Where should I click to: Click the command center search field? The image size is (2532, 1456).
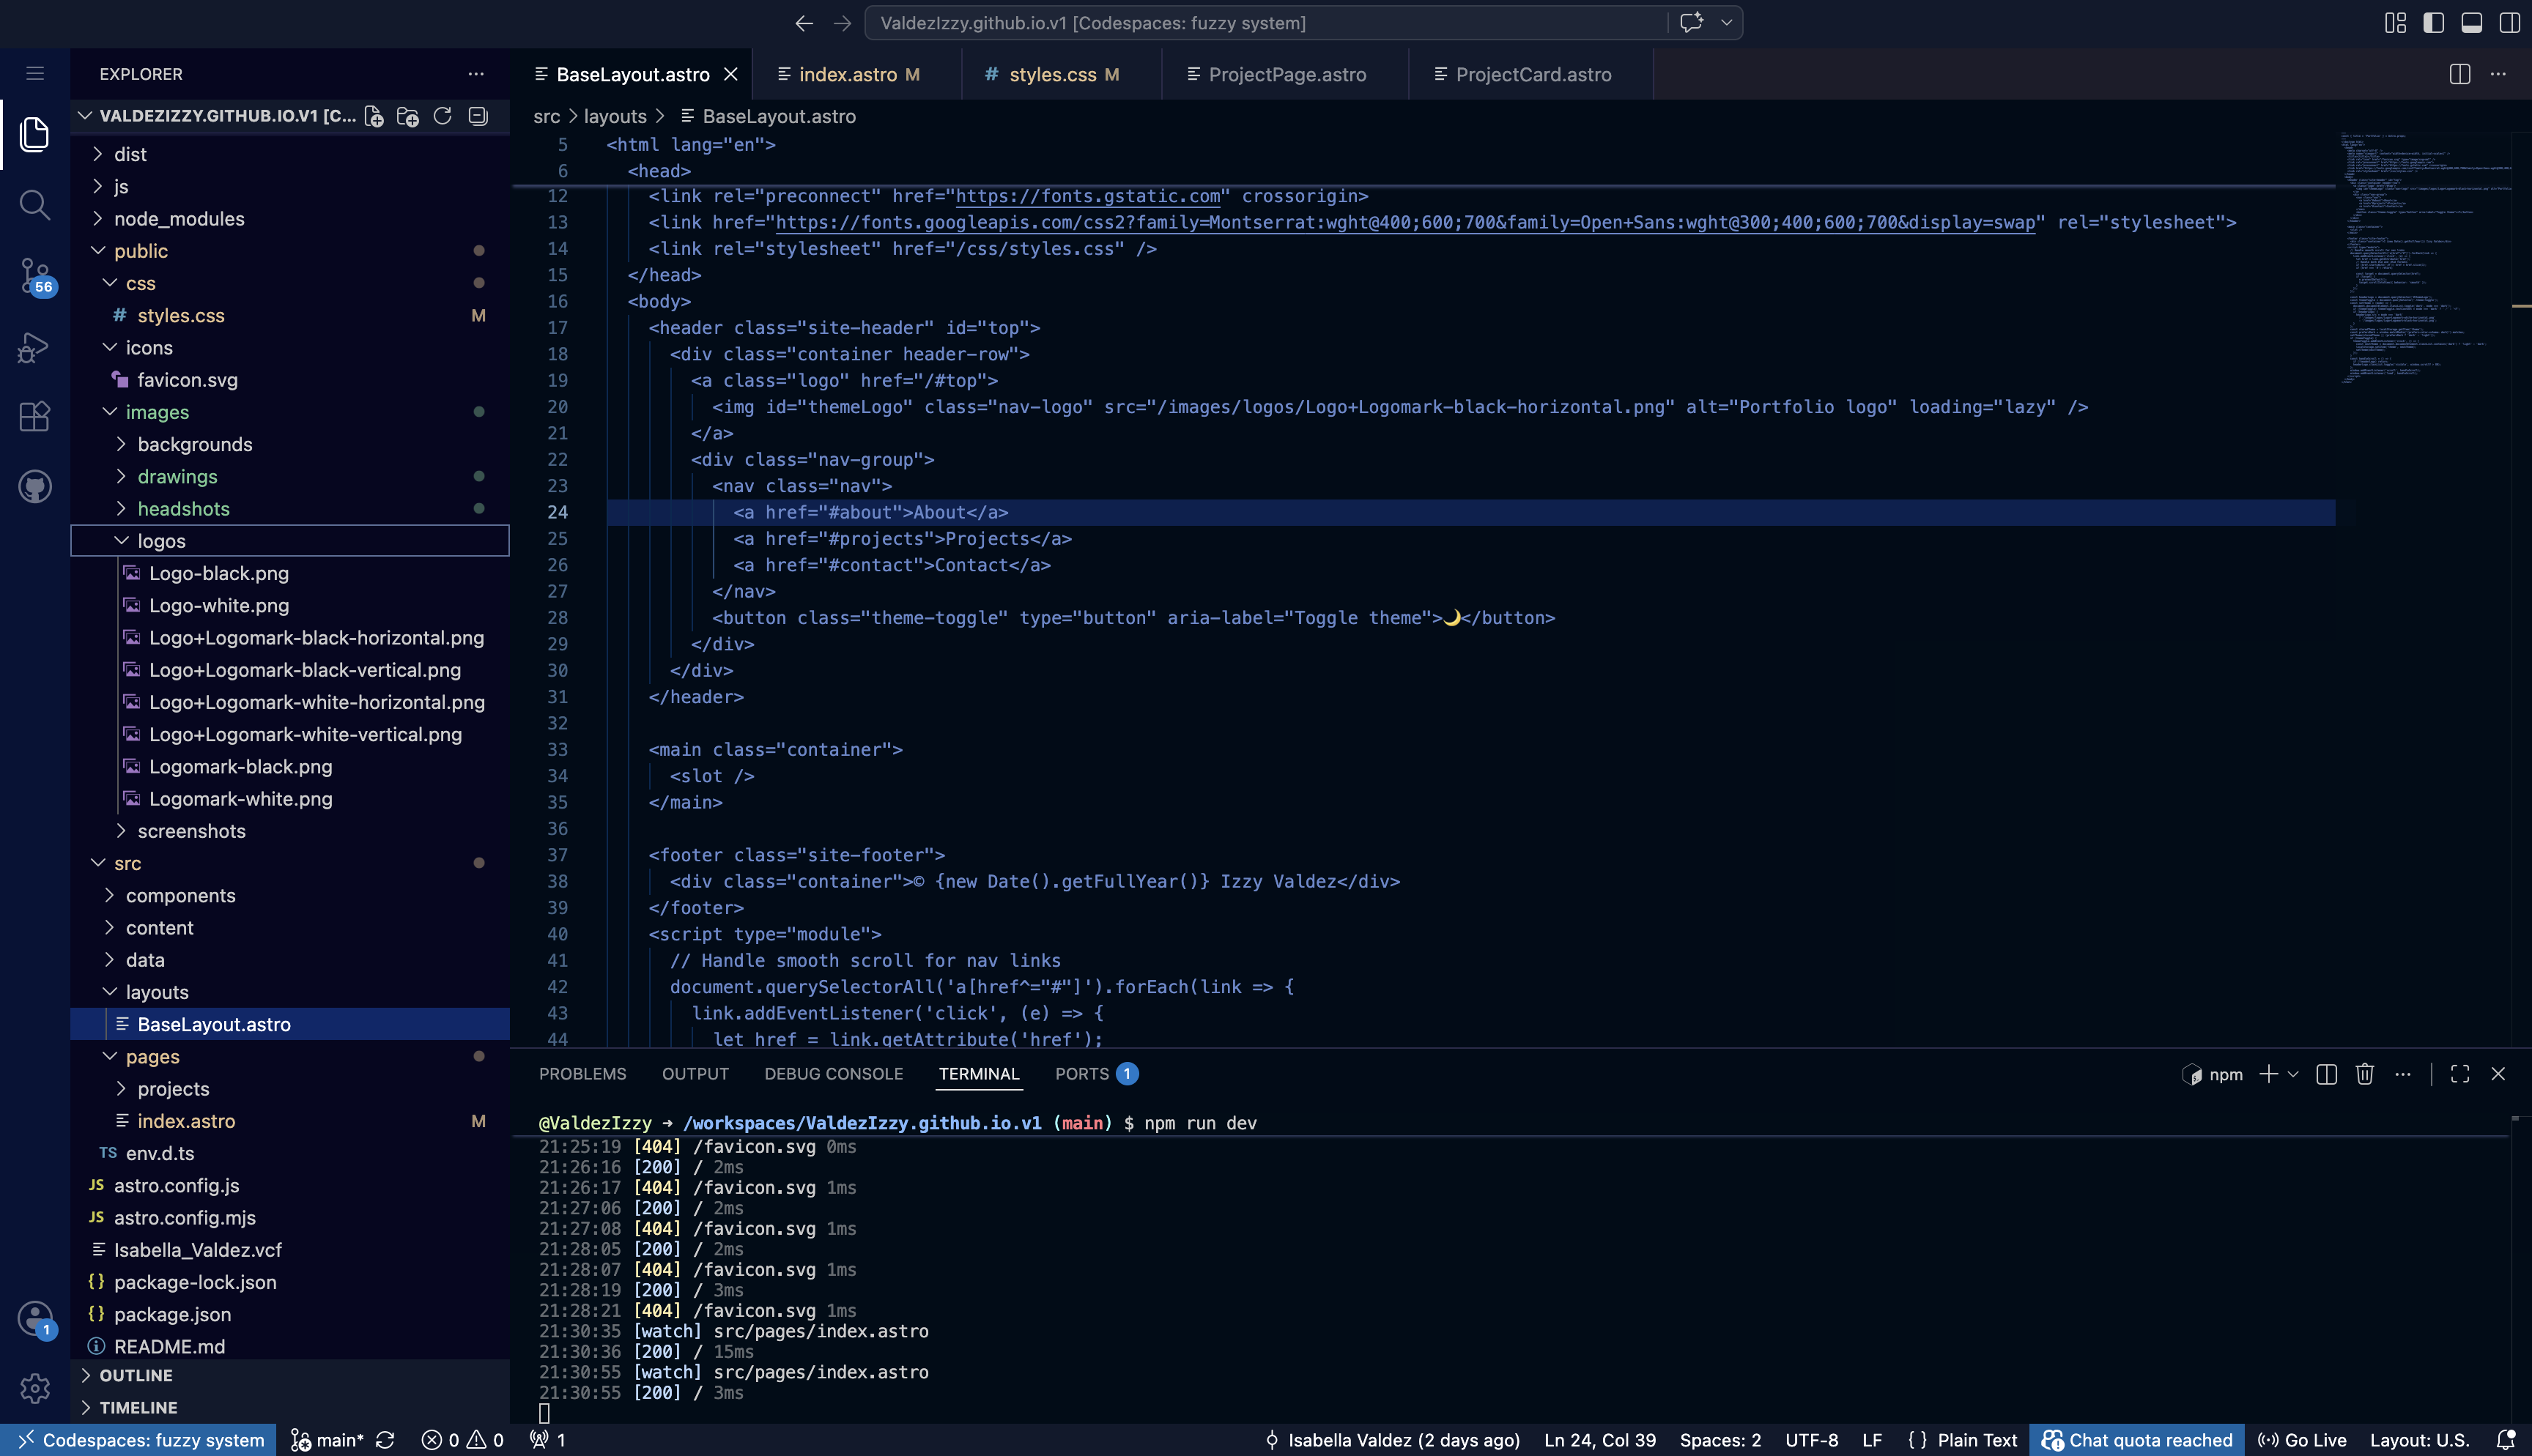pos(1265,23)
